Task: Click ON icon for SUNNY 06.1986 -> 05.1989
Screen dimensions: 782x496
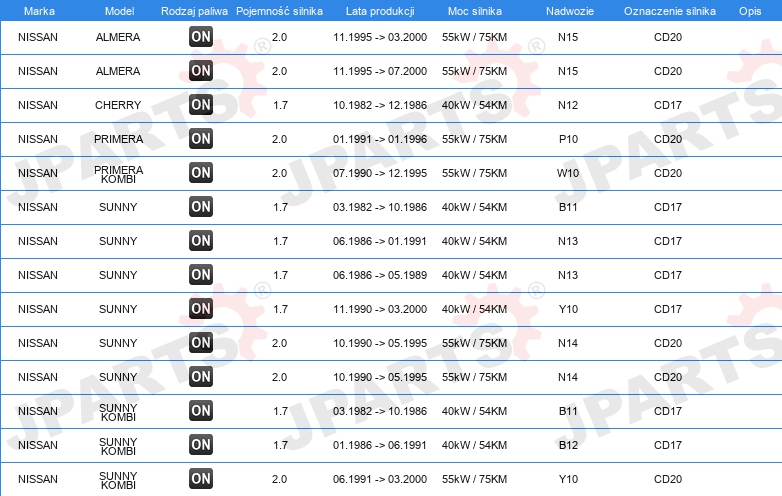Action: (x=200, y=275)
